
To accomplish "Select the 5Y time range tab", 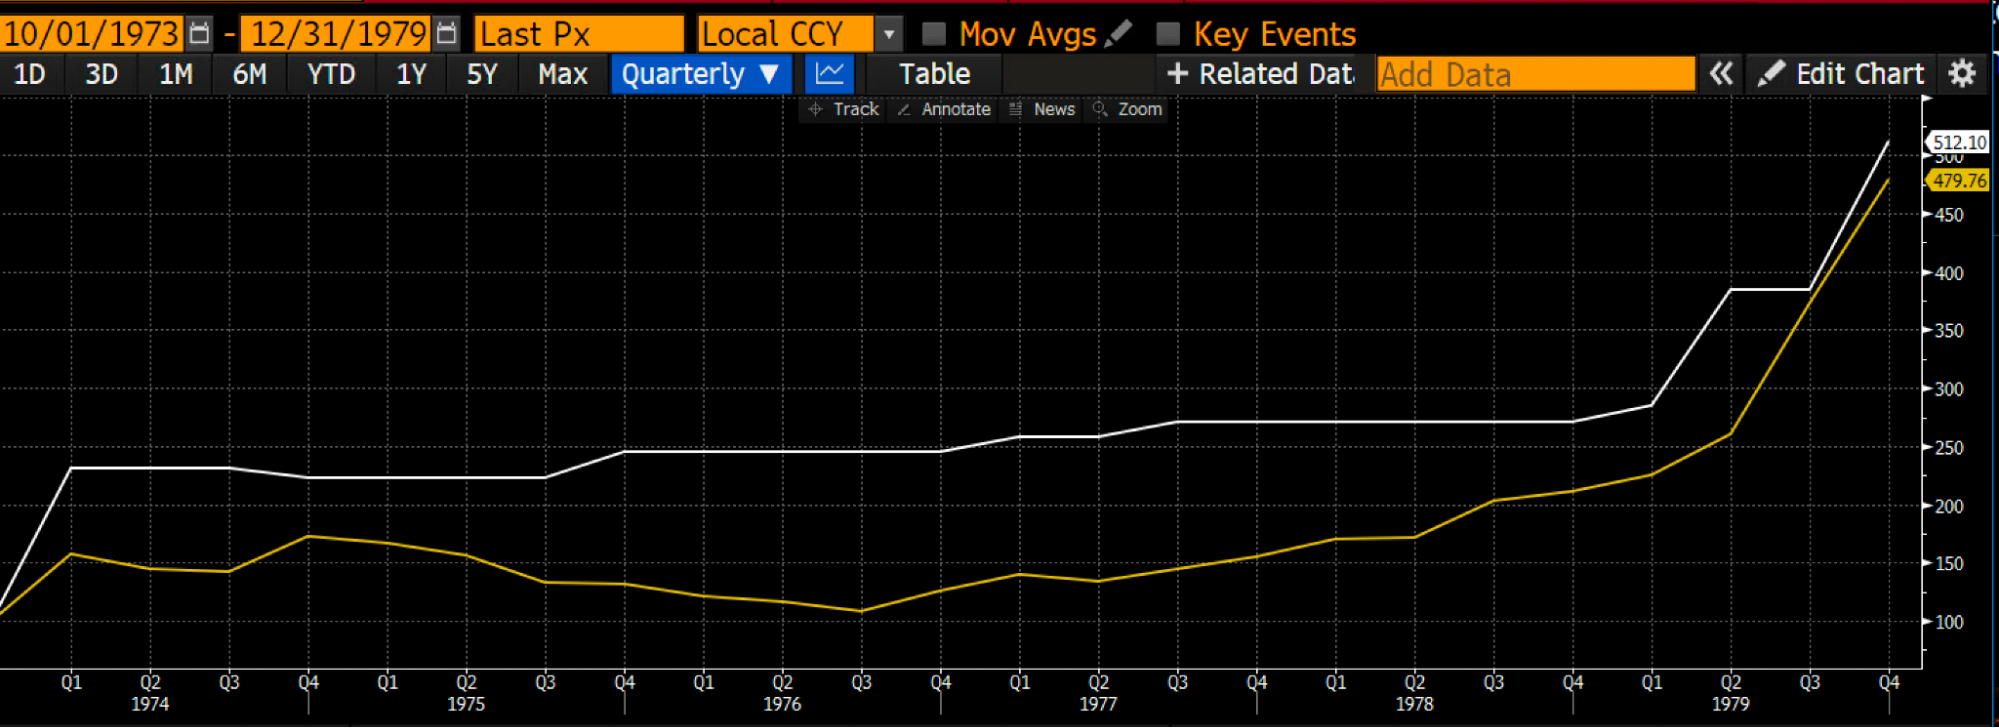I will [x=482, y=74].
